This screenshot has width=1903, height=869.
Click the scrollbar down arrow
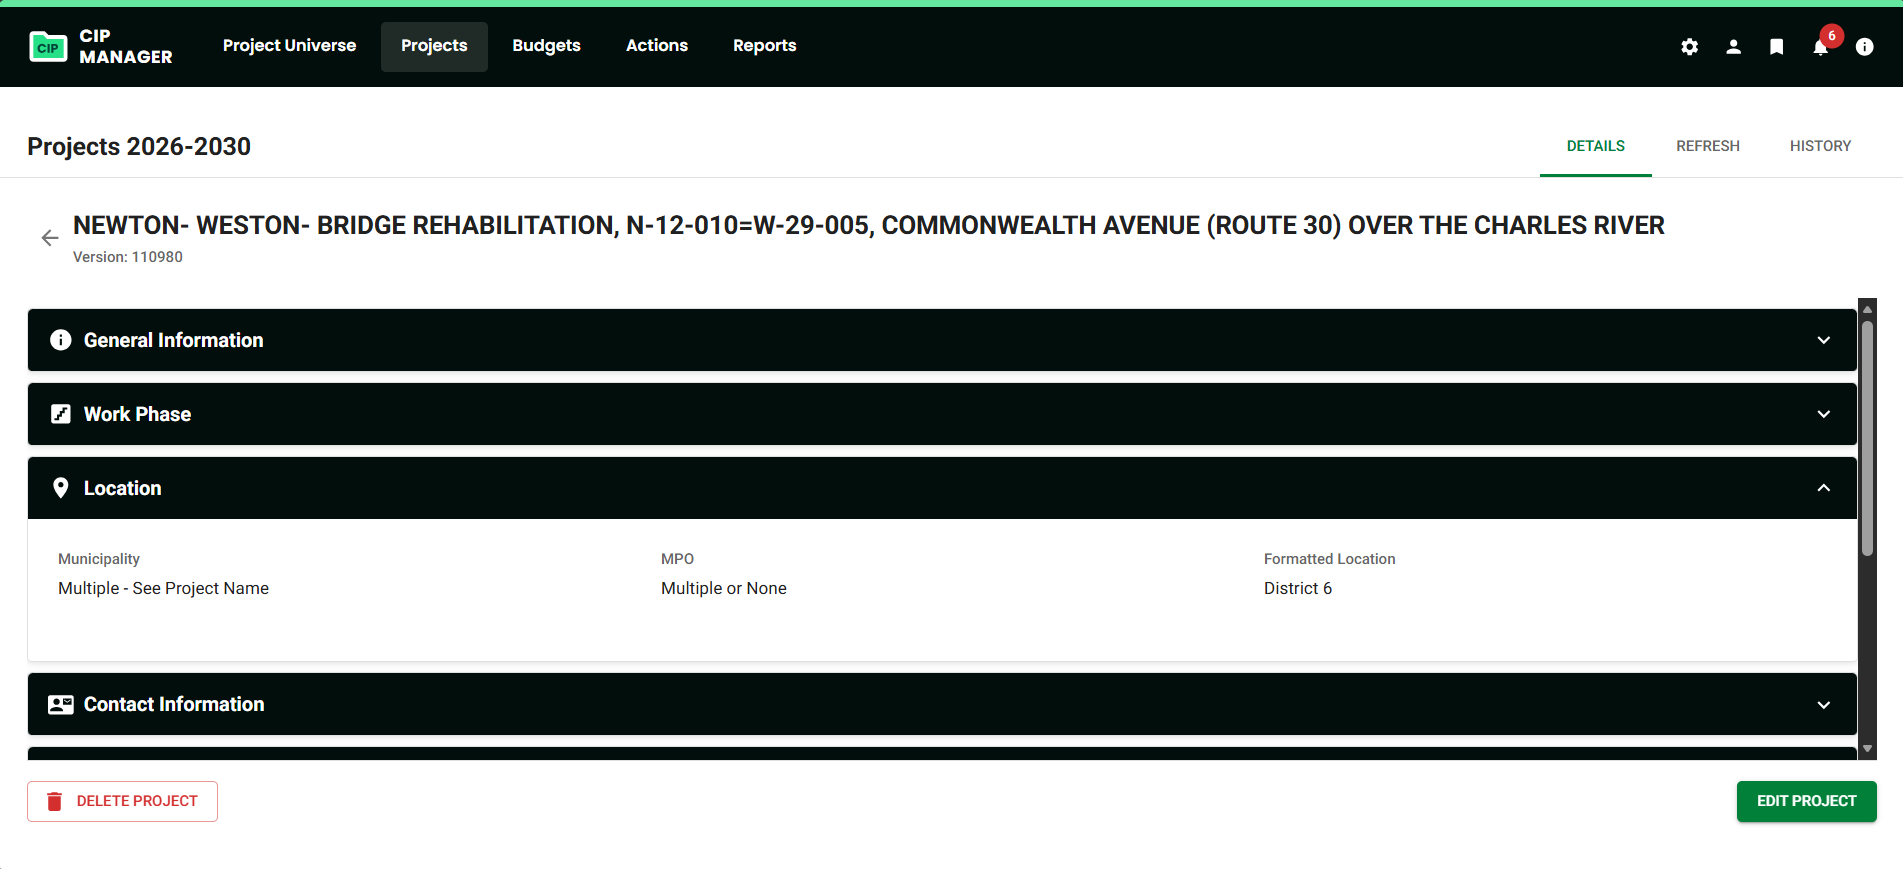1866,749
